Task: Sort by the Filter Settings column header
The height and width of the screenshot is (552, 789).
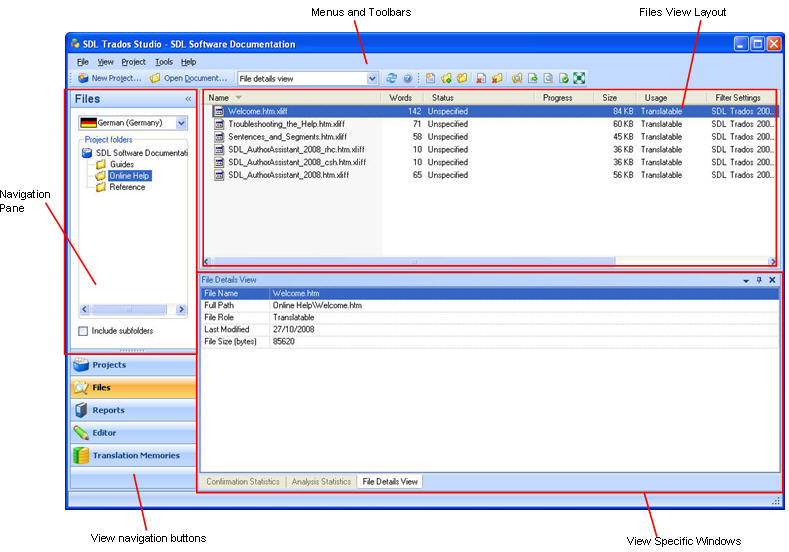Action: pyautogui.click(x=741, y=98)
